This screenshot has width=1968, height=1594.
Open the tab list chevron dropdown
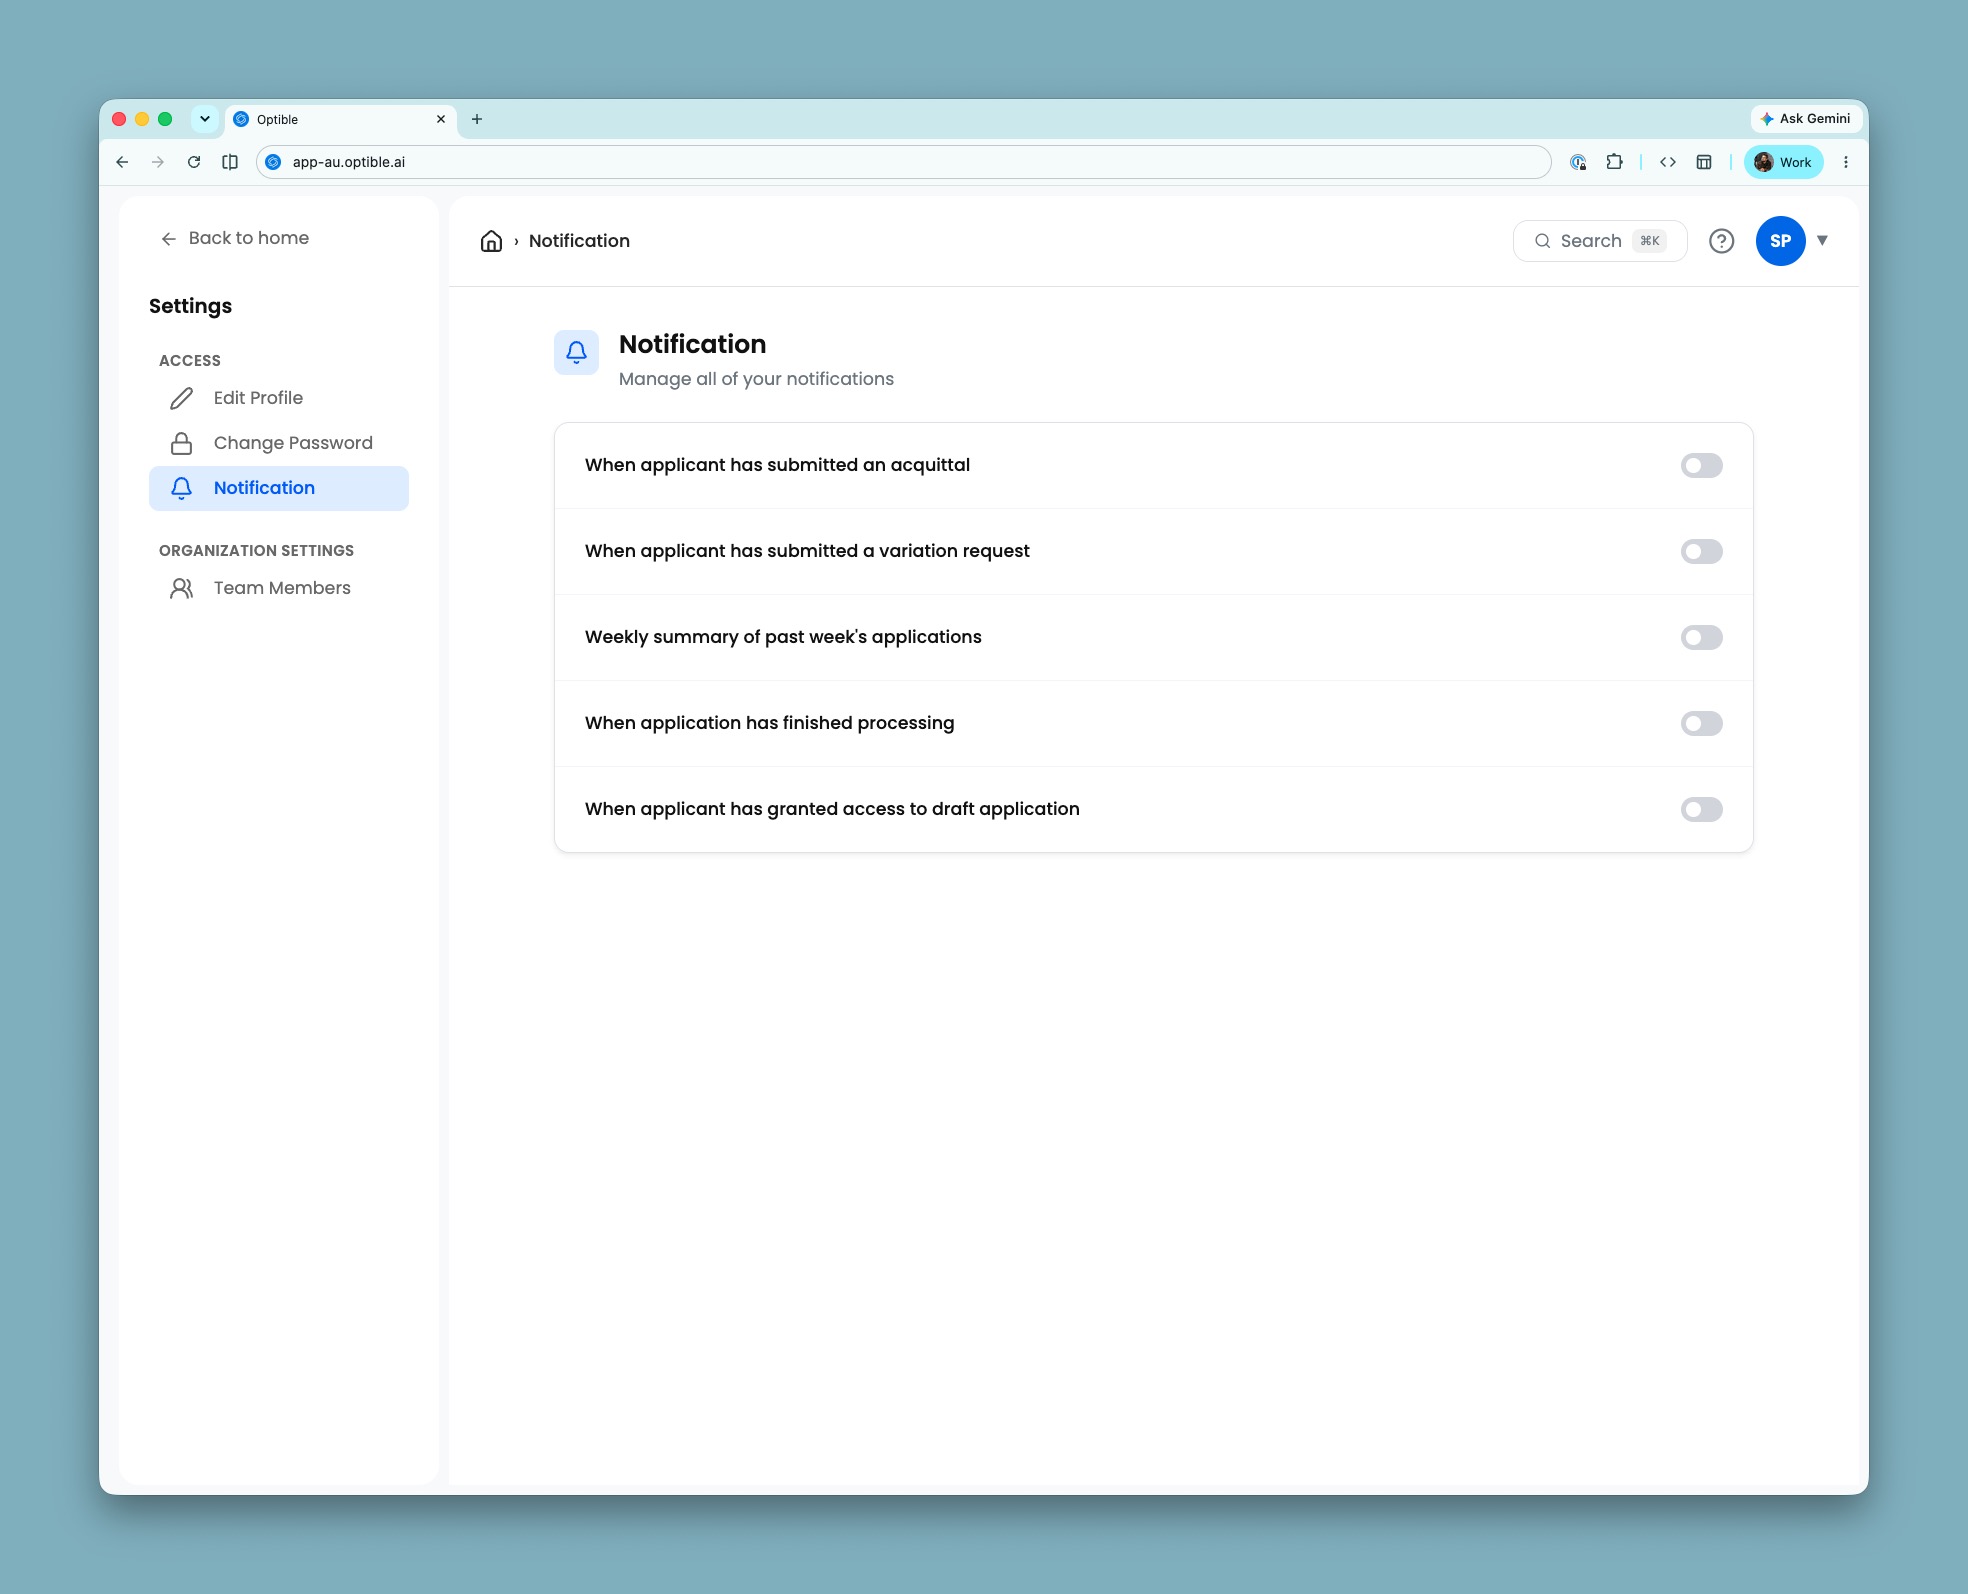(205, 119)
